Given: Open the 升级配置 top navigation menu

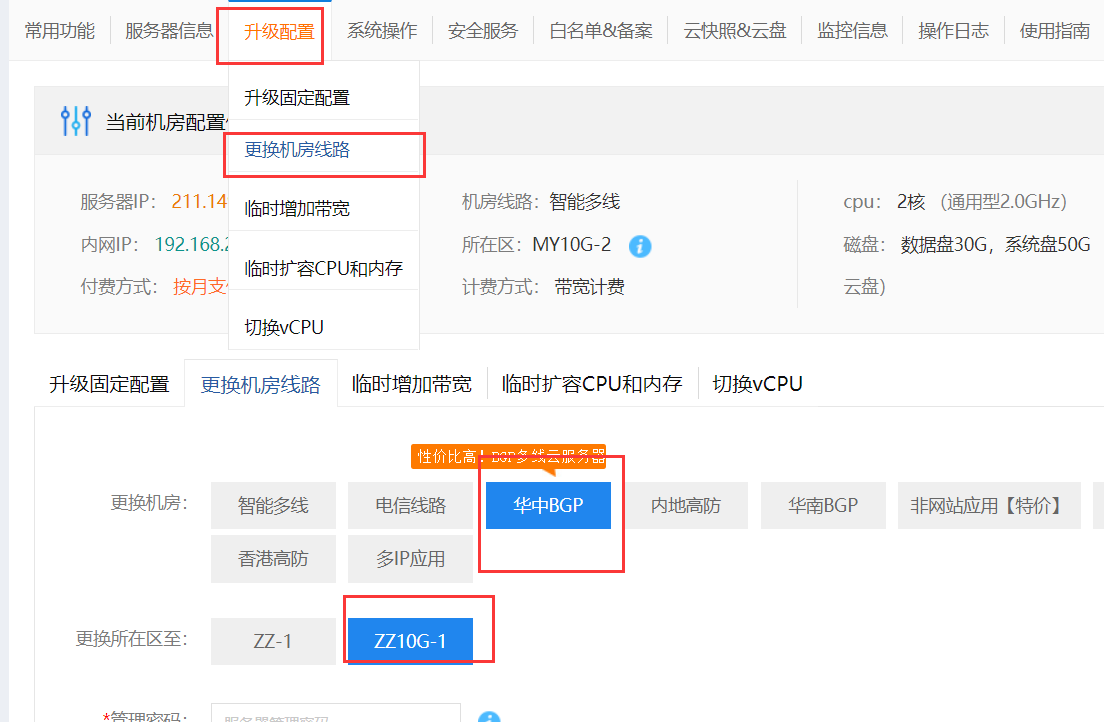Looking at the screenshot, I should (x=279, y=31).
